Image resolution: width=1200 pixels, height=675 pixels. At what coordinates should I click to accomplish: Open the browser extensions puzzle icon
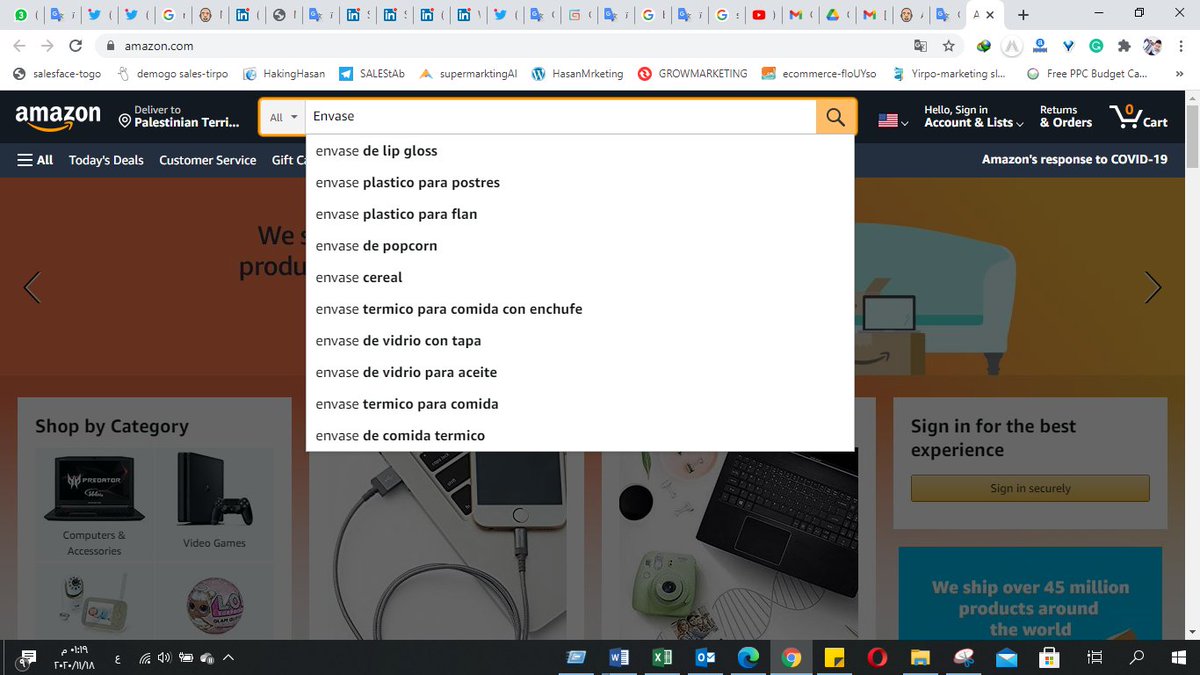pos(1124,46)
